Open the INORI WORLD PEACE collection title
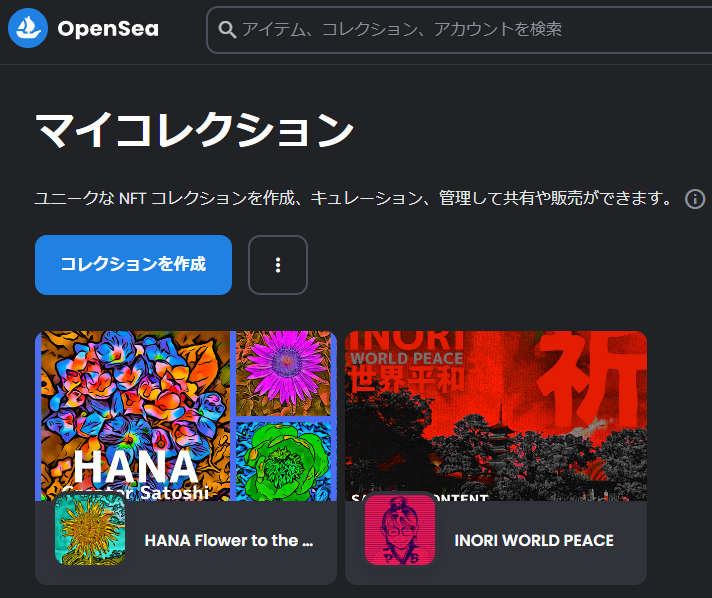The width and height of the screenshot is (712, 598). click(x=534, y=540)
